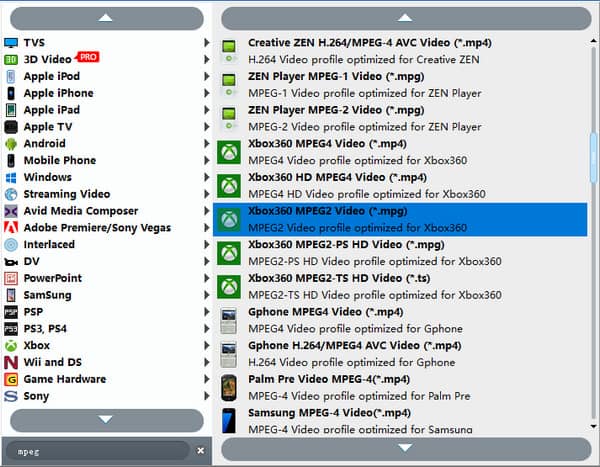The height and width of the screenshot is (467, 600).
Task: Click the Apple TV icon
Action: tap(11, 127)
